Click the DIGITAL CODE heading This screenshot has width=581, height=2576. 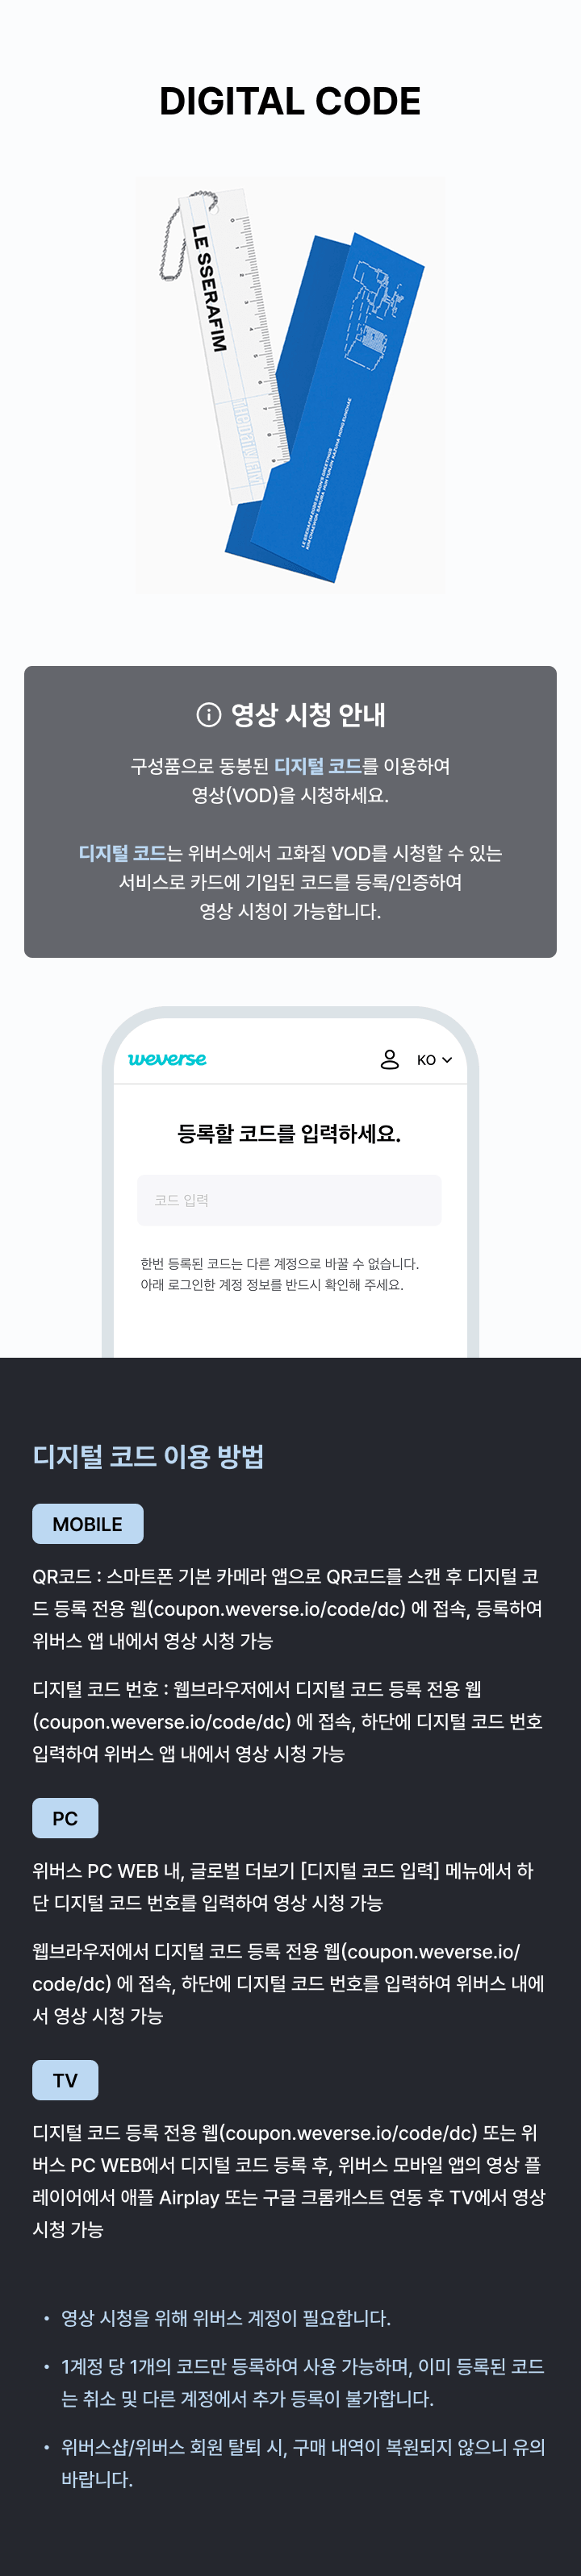pyautogui.click(x=290, y=101)
